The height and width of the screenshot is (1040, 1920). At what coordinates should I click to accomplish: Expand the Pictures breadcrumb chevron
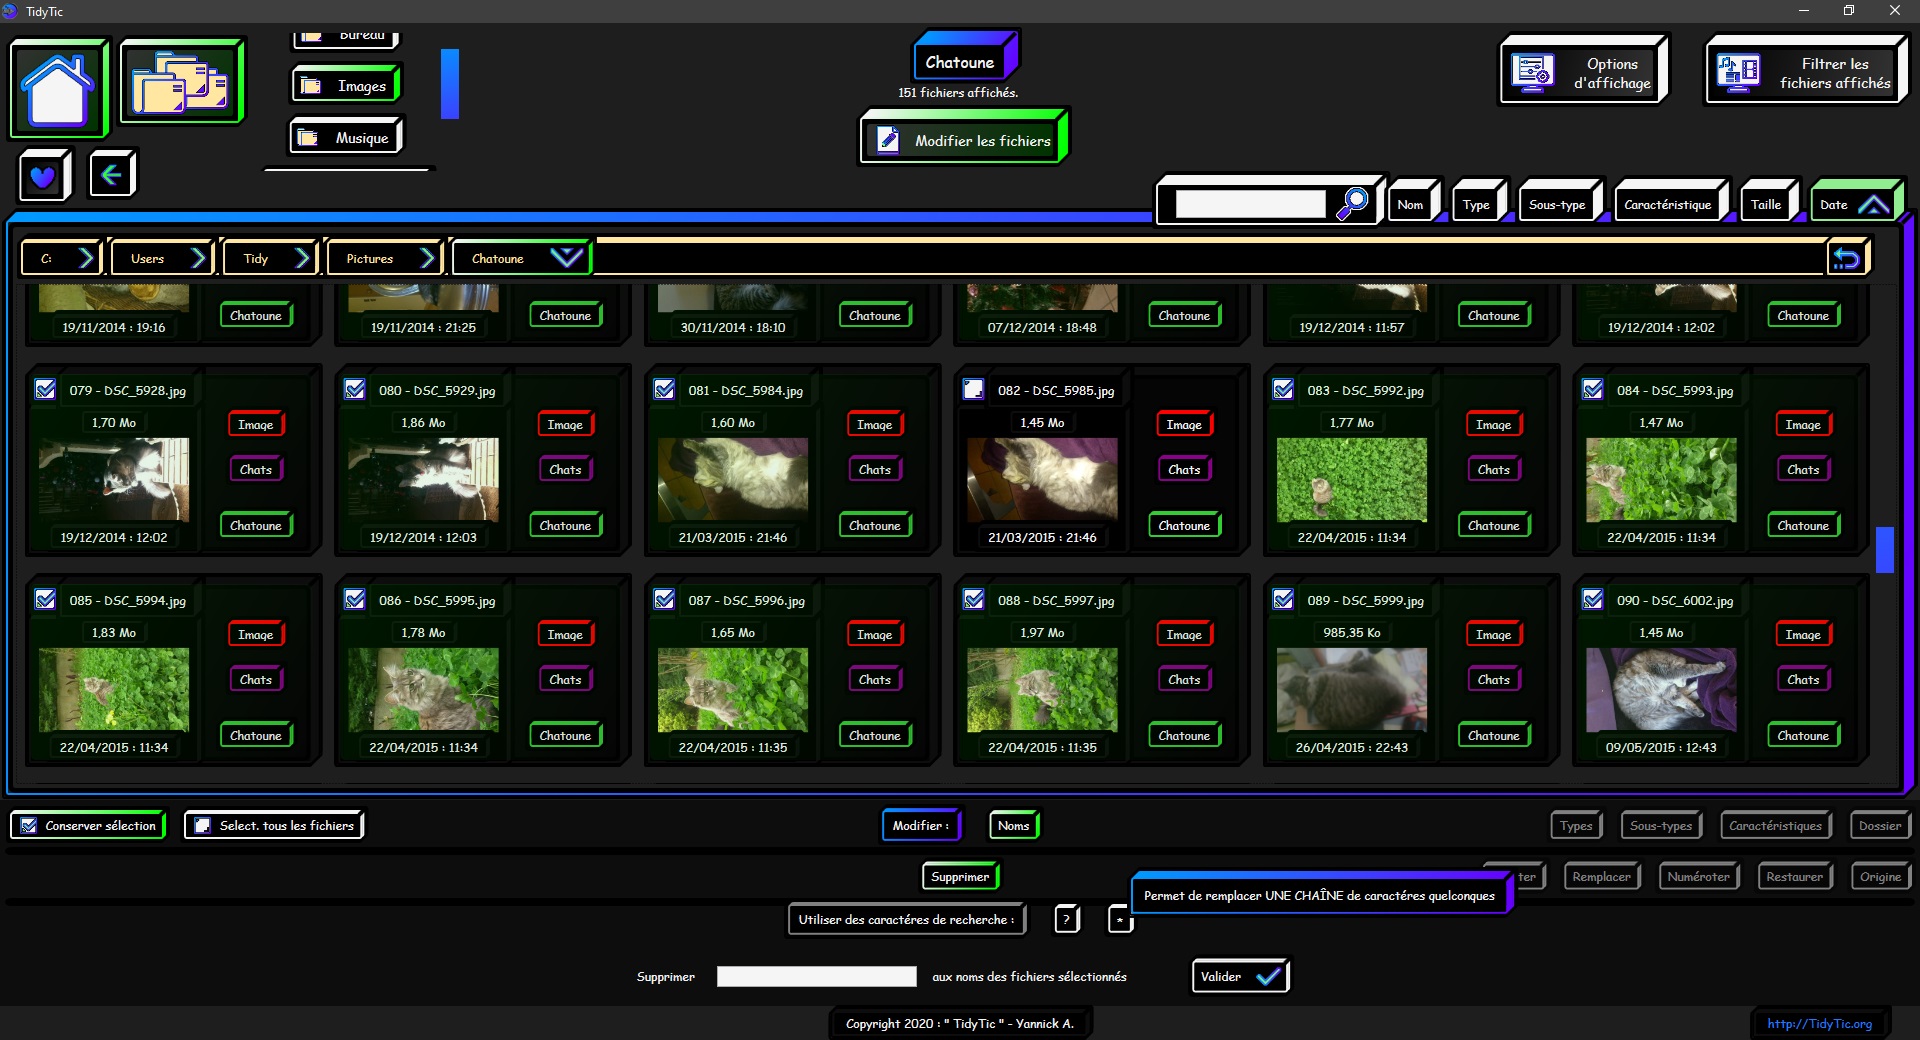pyautogui.click(x=428, y=259)
